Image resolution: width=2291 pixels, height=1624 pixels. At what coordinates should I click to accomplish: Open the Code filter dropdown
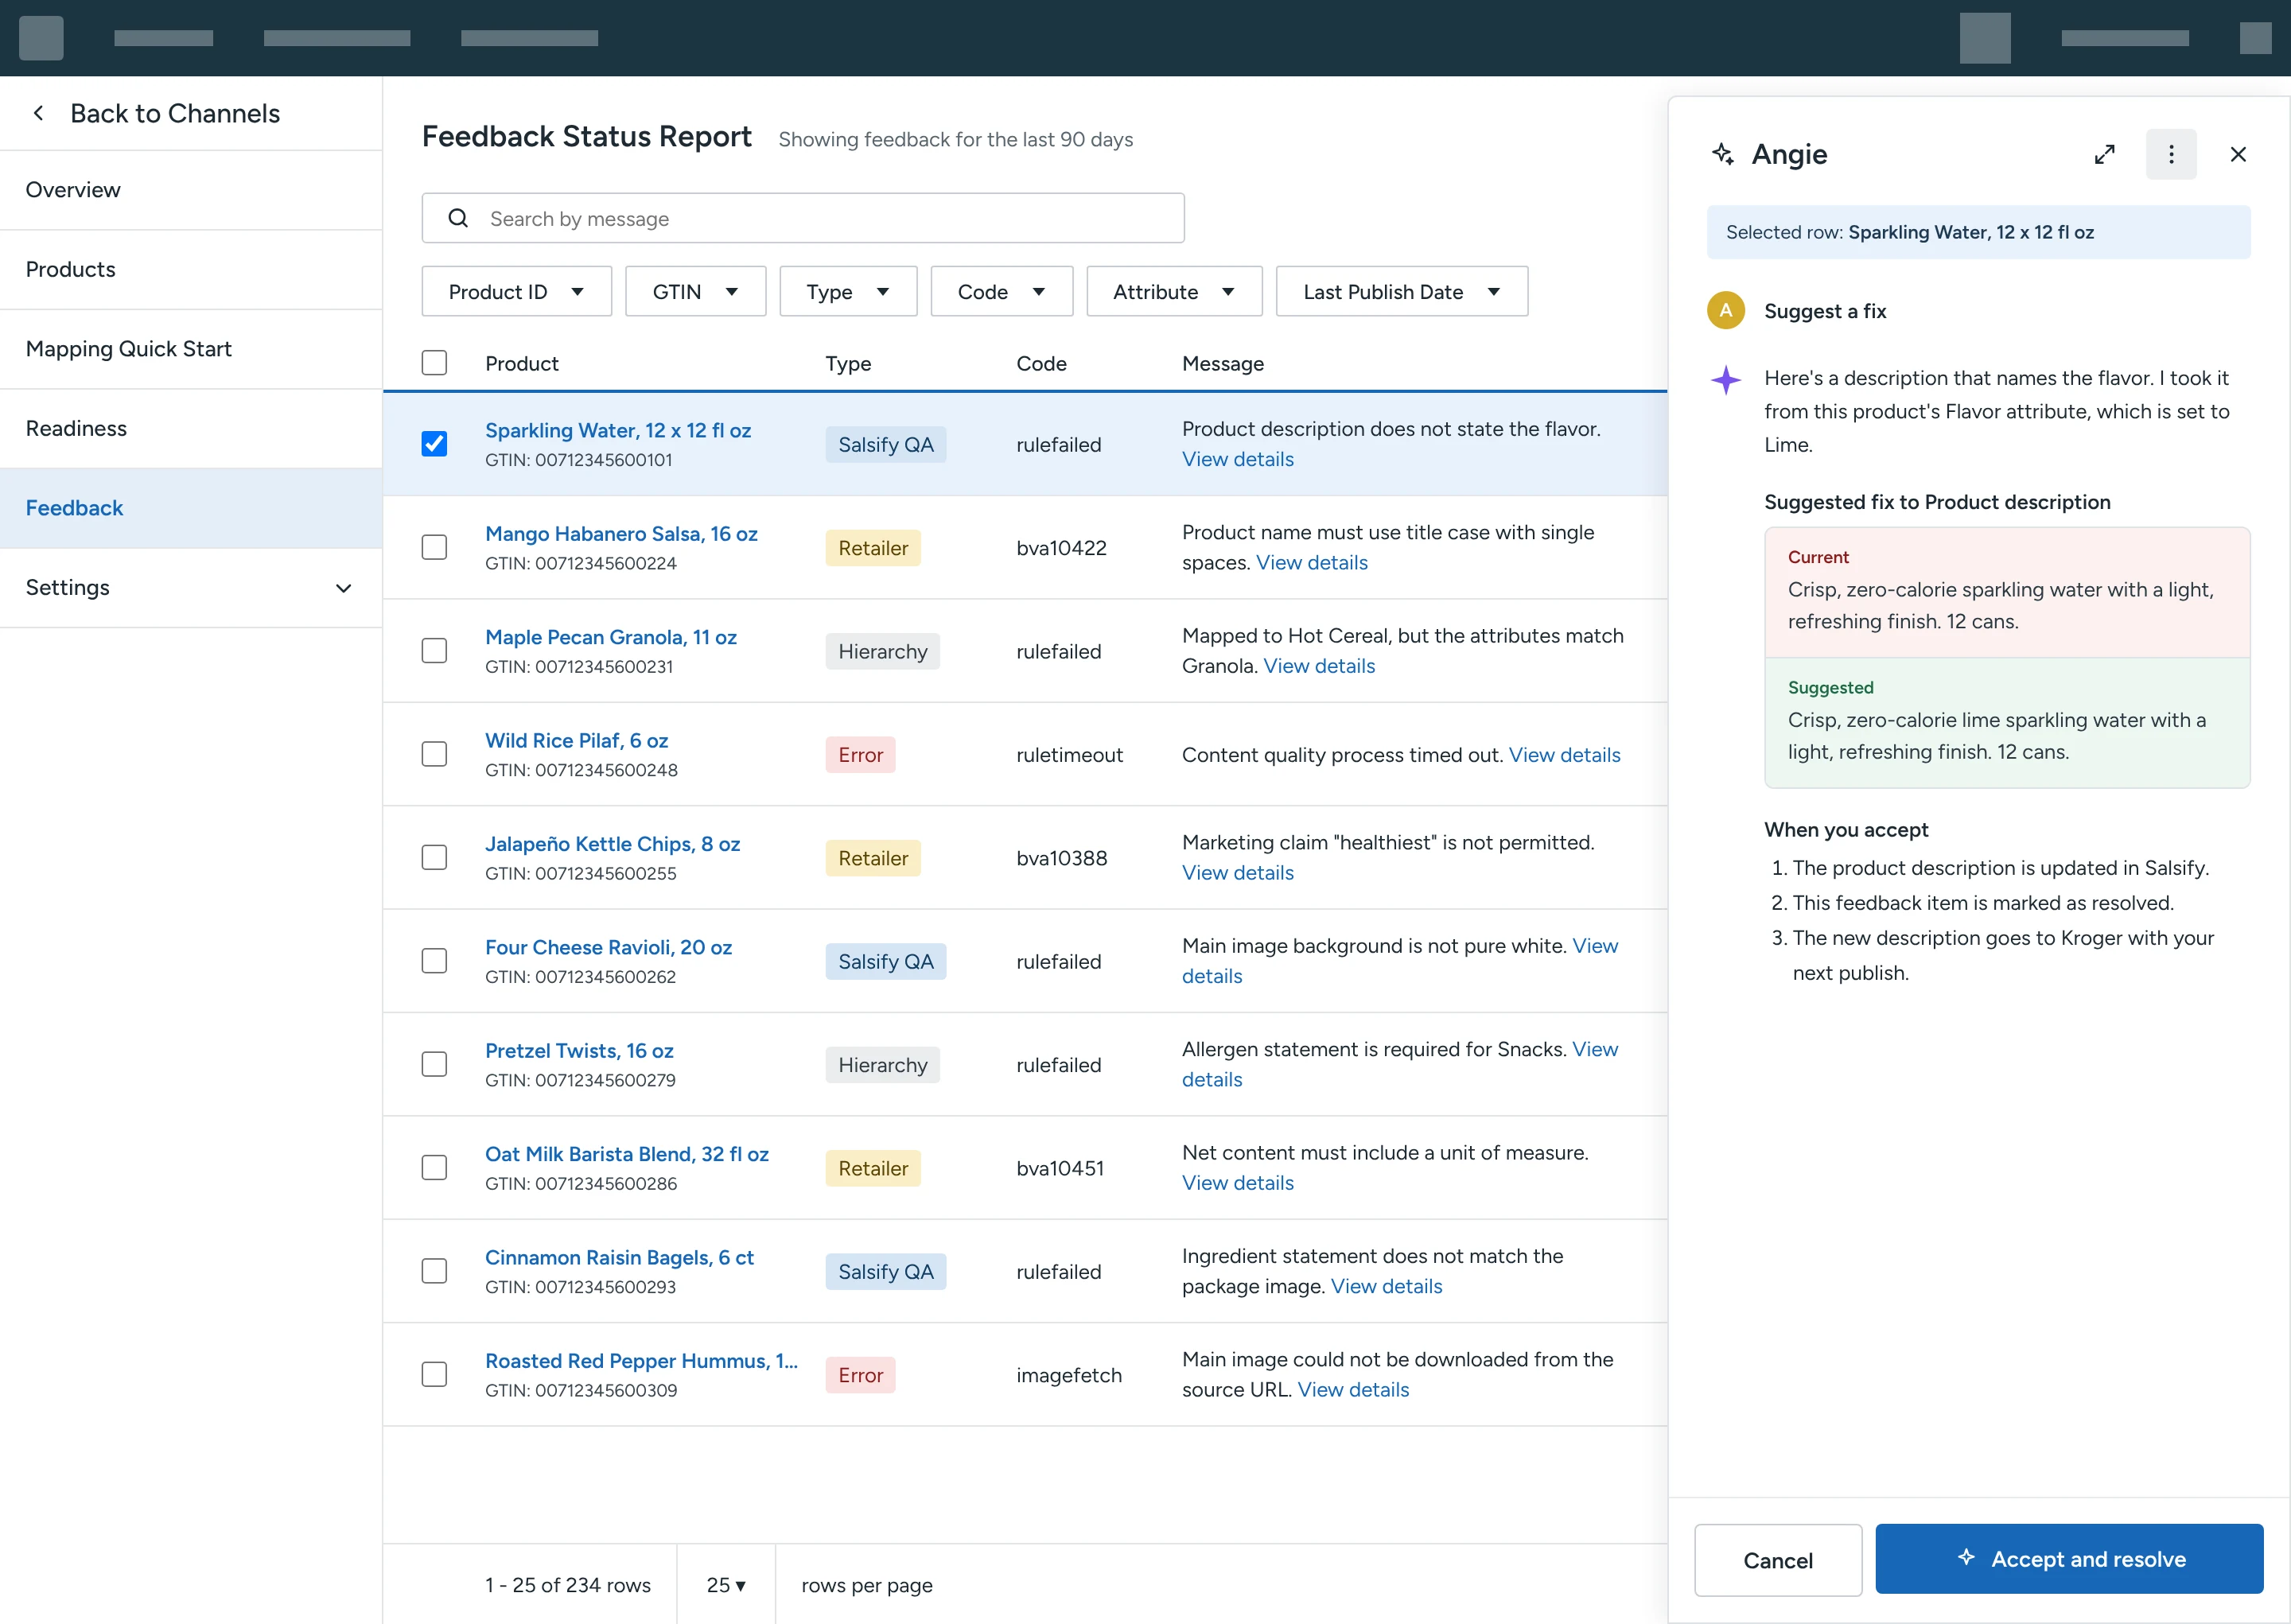click(1001, 292)
